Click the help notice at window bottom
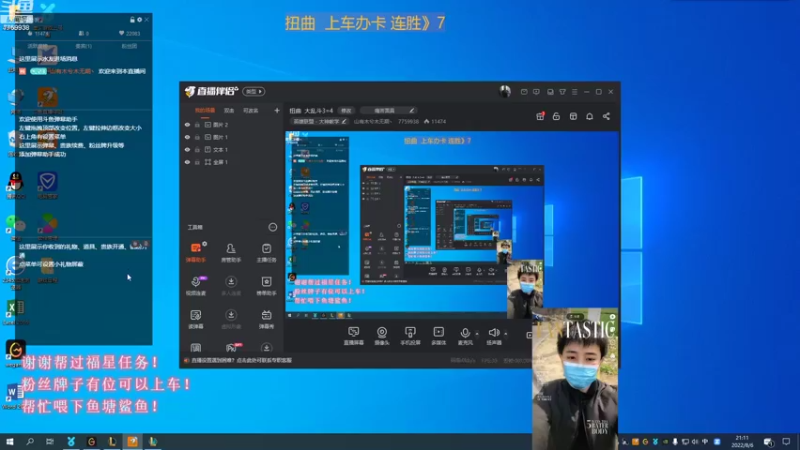The height and width of the screenshot is (450, 800). tap(238, 360)
